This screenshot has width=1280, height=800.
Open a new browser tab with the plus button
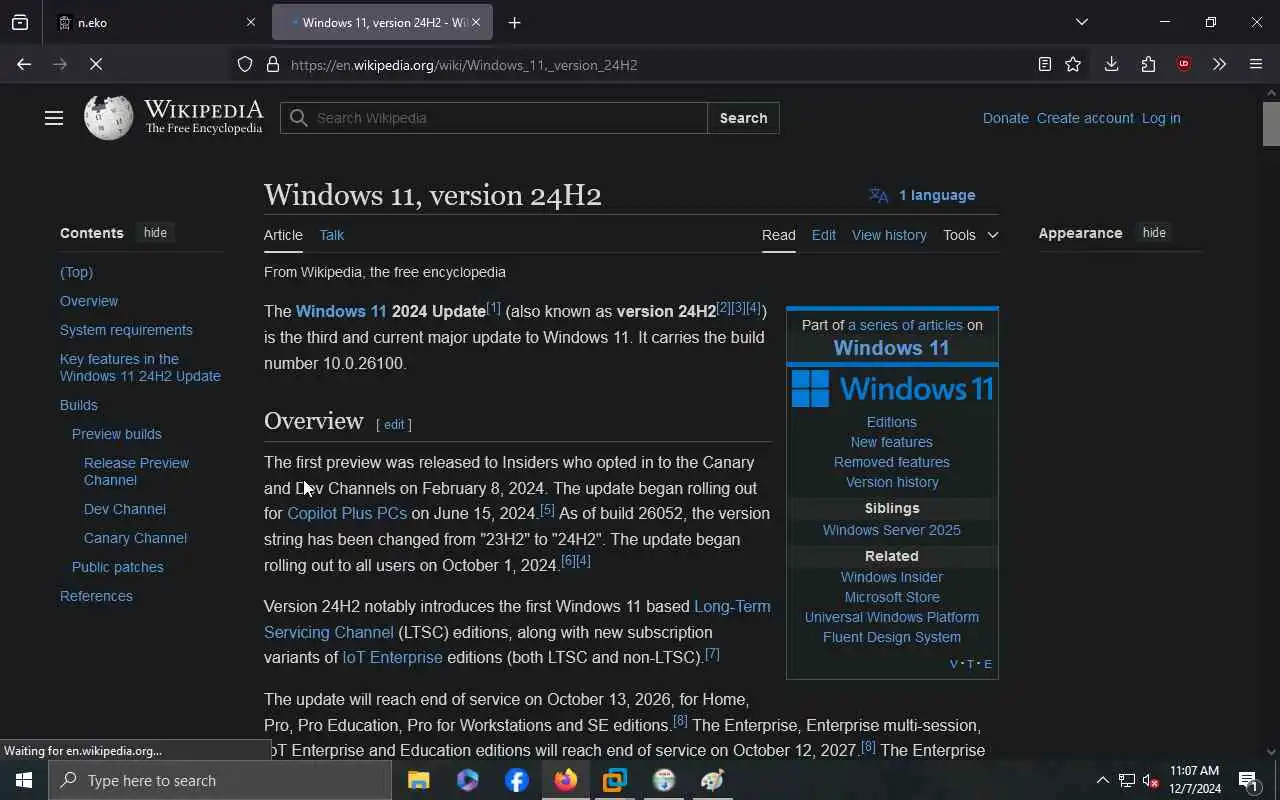(x=515, y=22)
